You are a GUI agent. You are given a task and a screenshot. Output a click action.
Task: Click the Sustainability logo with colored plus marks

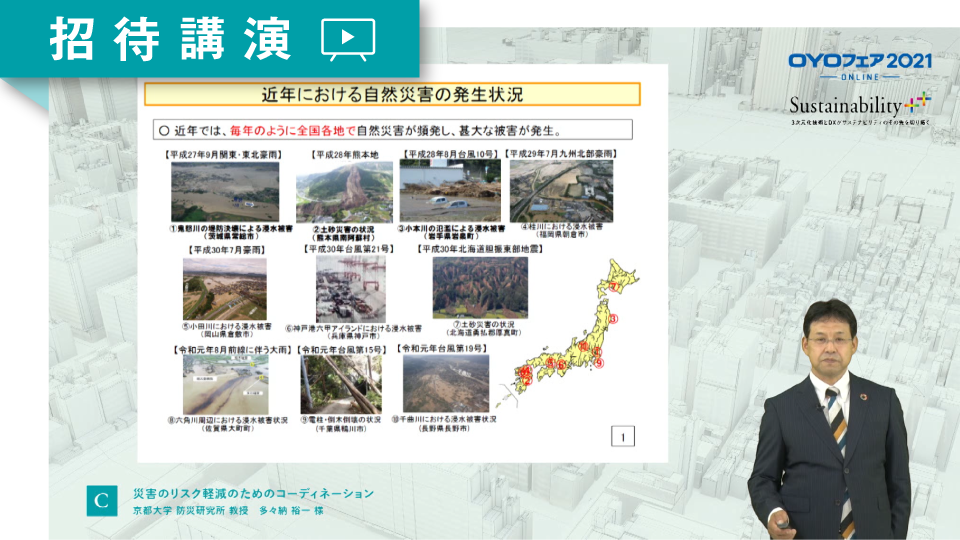point(859,104)
